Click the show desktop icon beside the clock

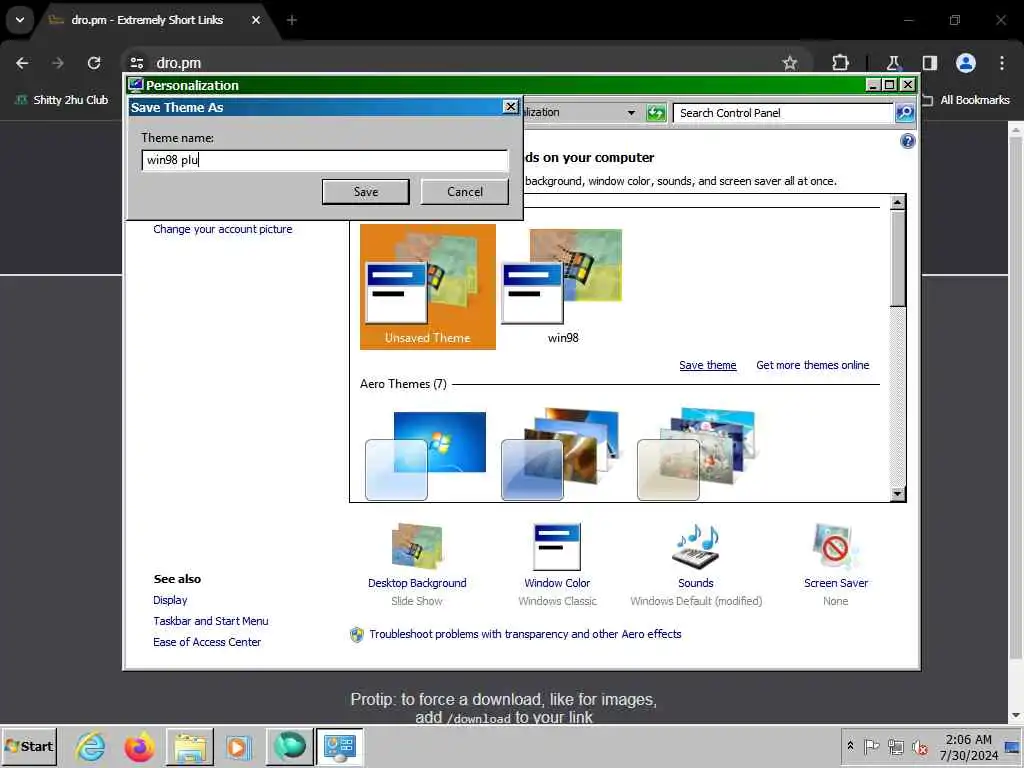pos(1013,747)
